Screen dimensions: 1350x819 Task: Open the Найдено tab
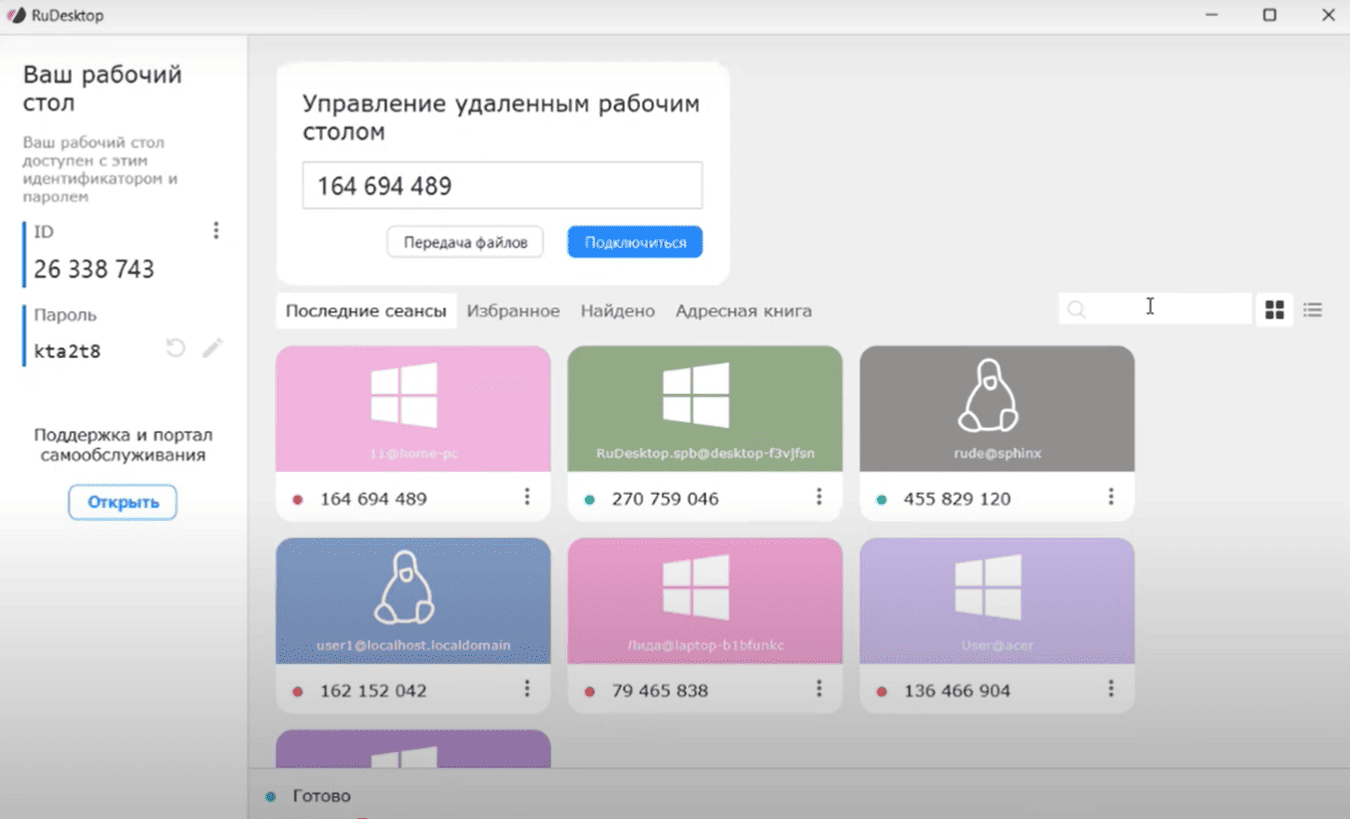coord(618,311)
